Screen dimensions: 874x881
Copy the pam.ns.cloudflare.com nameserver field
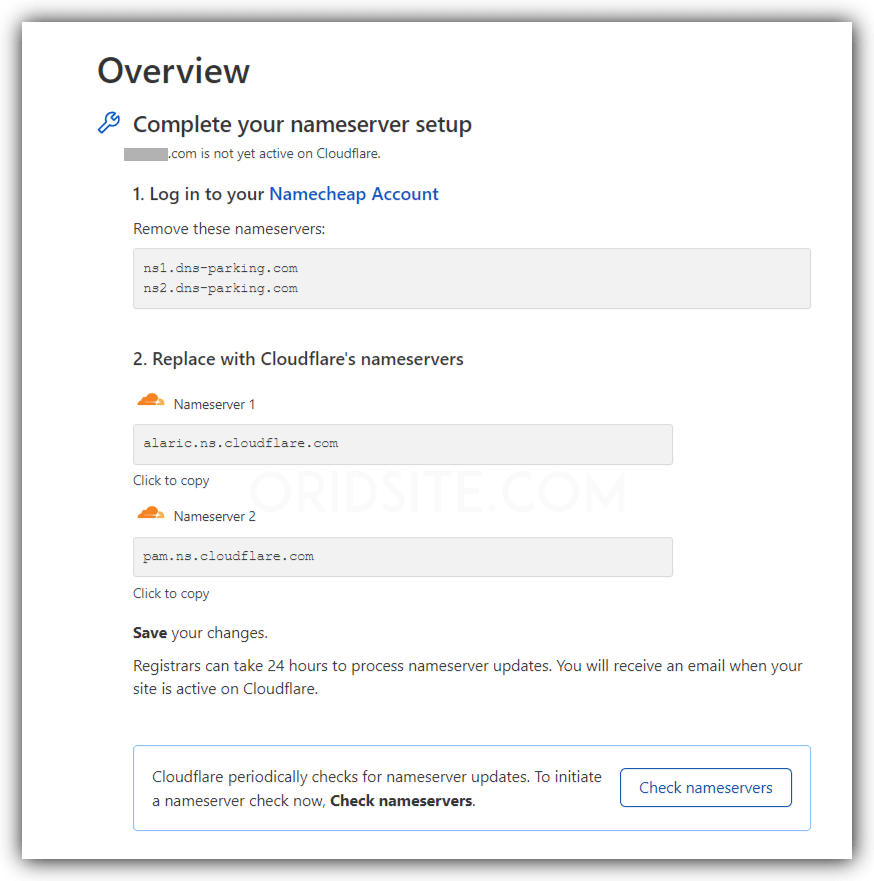(403, 557)
